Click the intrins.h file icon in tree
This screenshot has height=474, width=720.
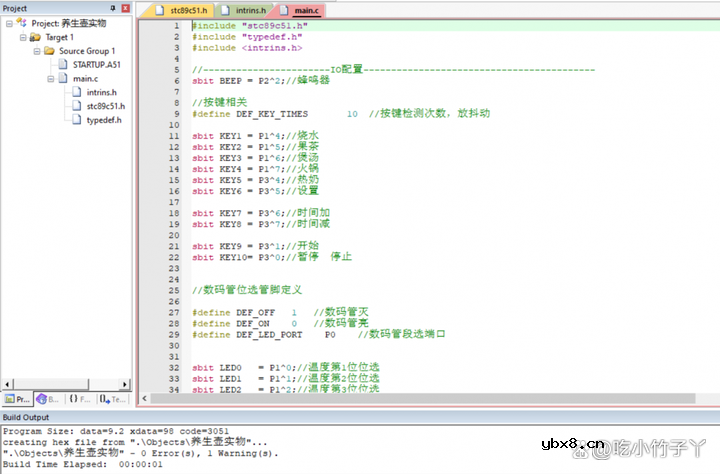(77, 92)
